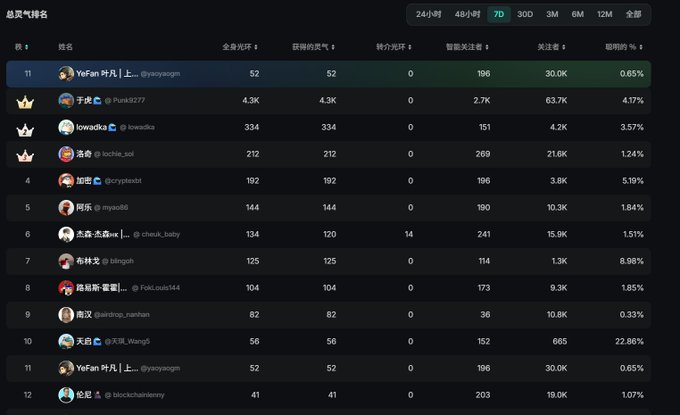This screenshot has width=680, height=415.
Task: Click the small badge next to 伦尼
Action: pos(98,395)
